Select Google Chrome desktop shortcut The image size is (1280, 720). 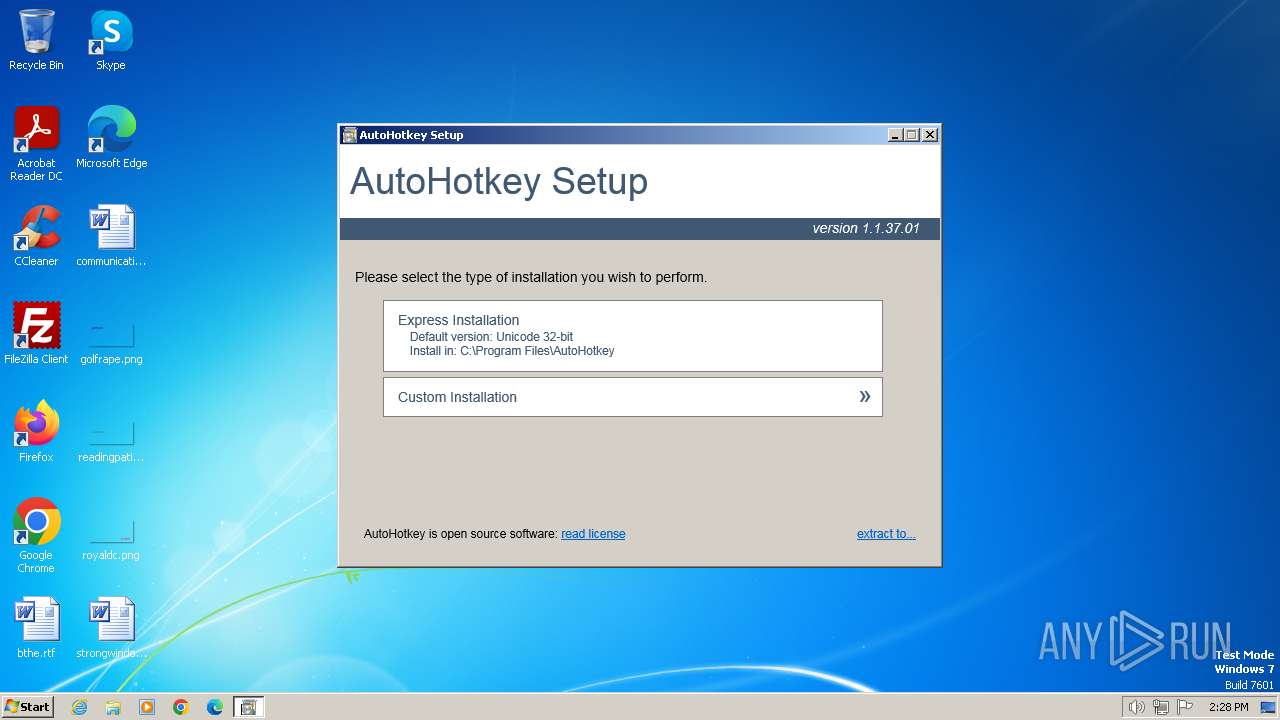click(36, 536)
